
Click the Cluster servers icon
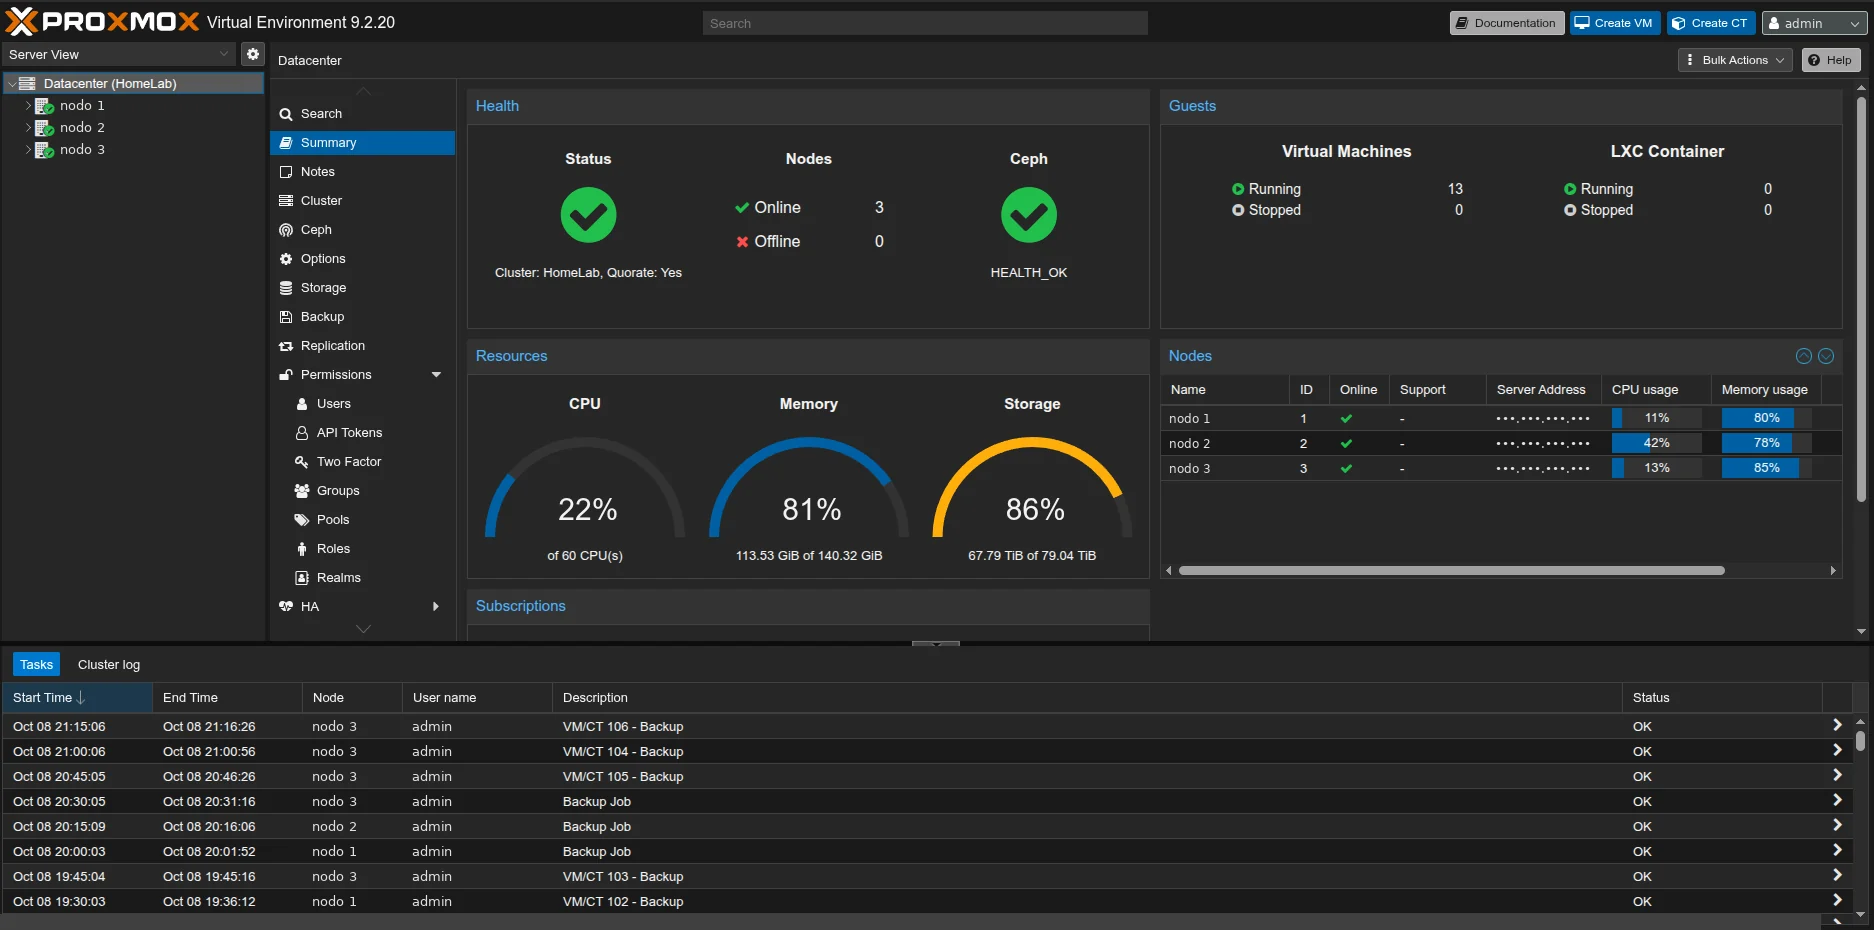(286, 201)
